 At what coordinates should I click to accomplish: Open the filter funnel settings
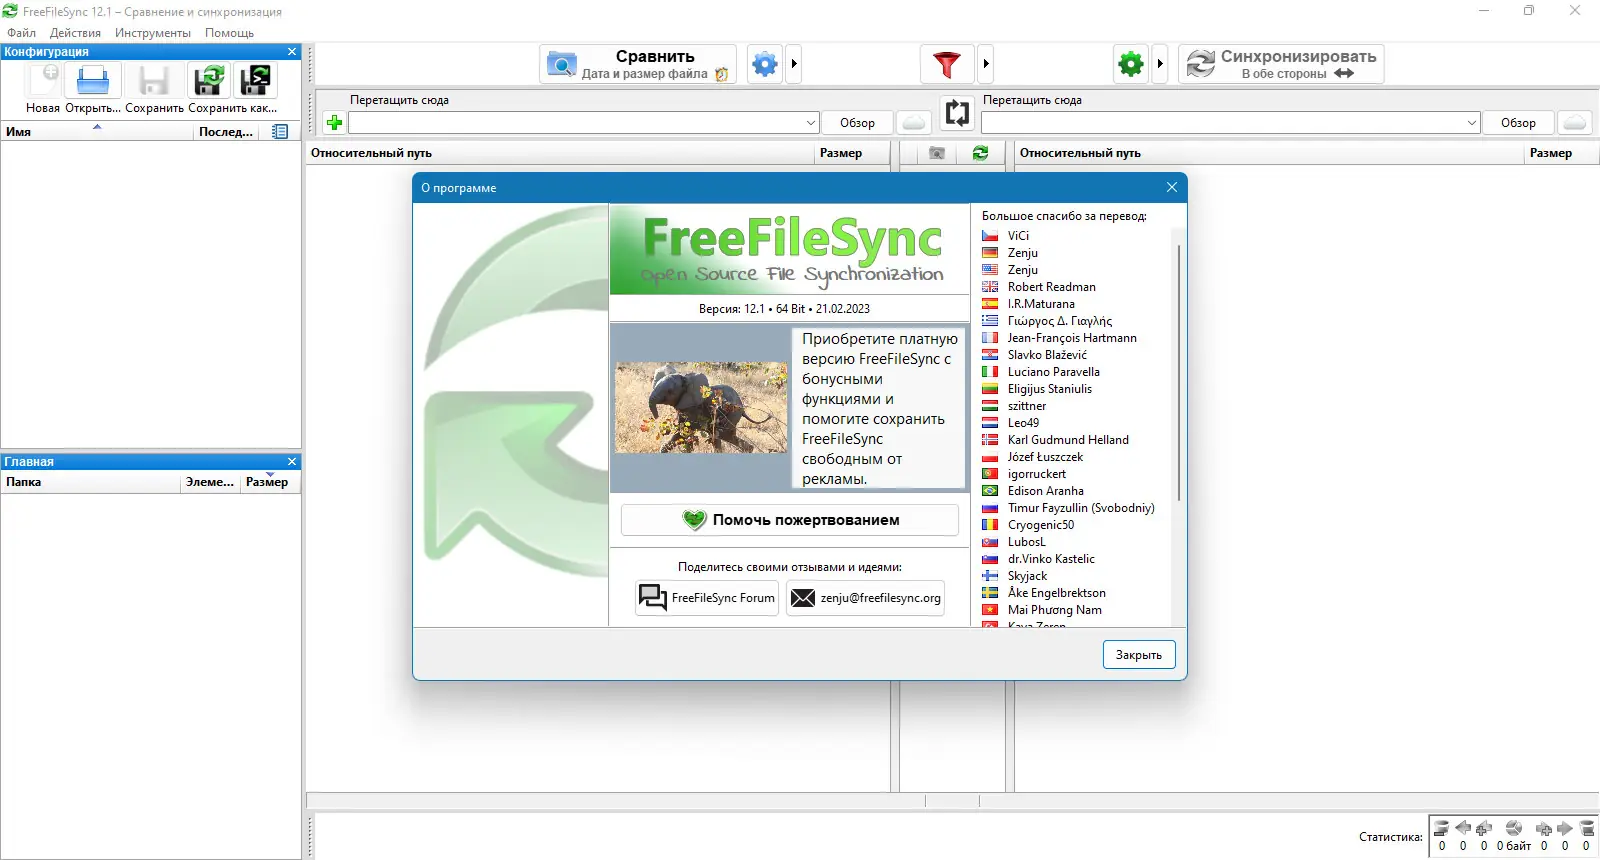coord(946,64)
